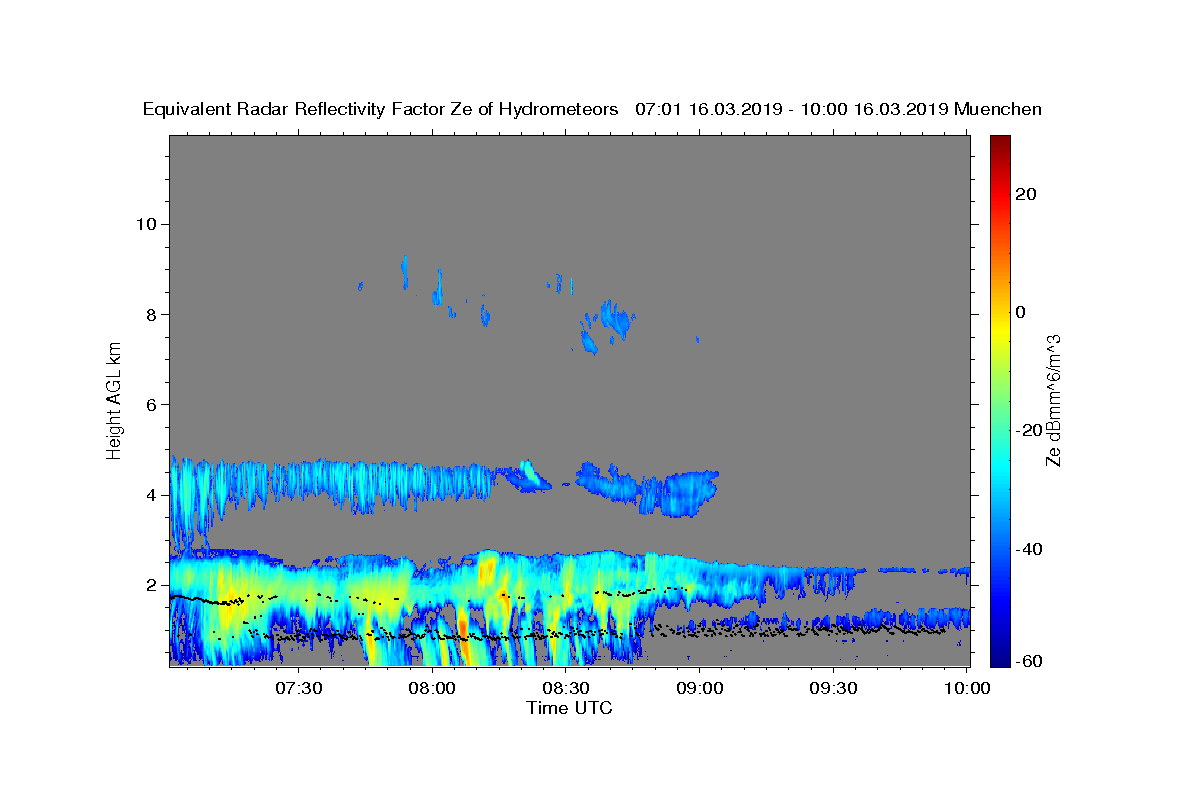Click the 08:00 time tick label

pyautogui.click(x=434, y=688)
